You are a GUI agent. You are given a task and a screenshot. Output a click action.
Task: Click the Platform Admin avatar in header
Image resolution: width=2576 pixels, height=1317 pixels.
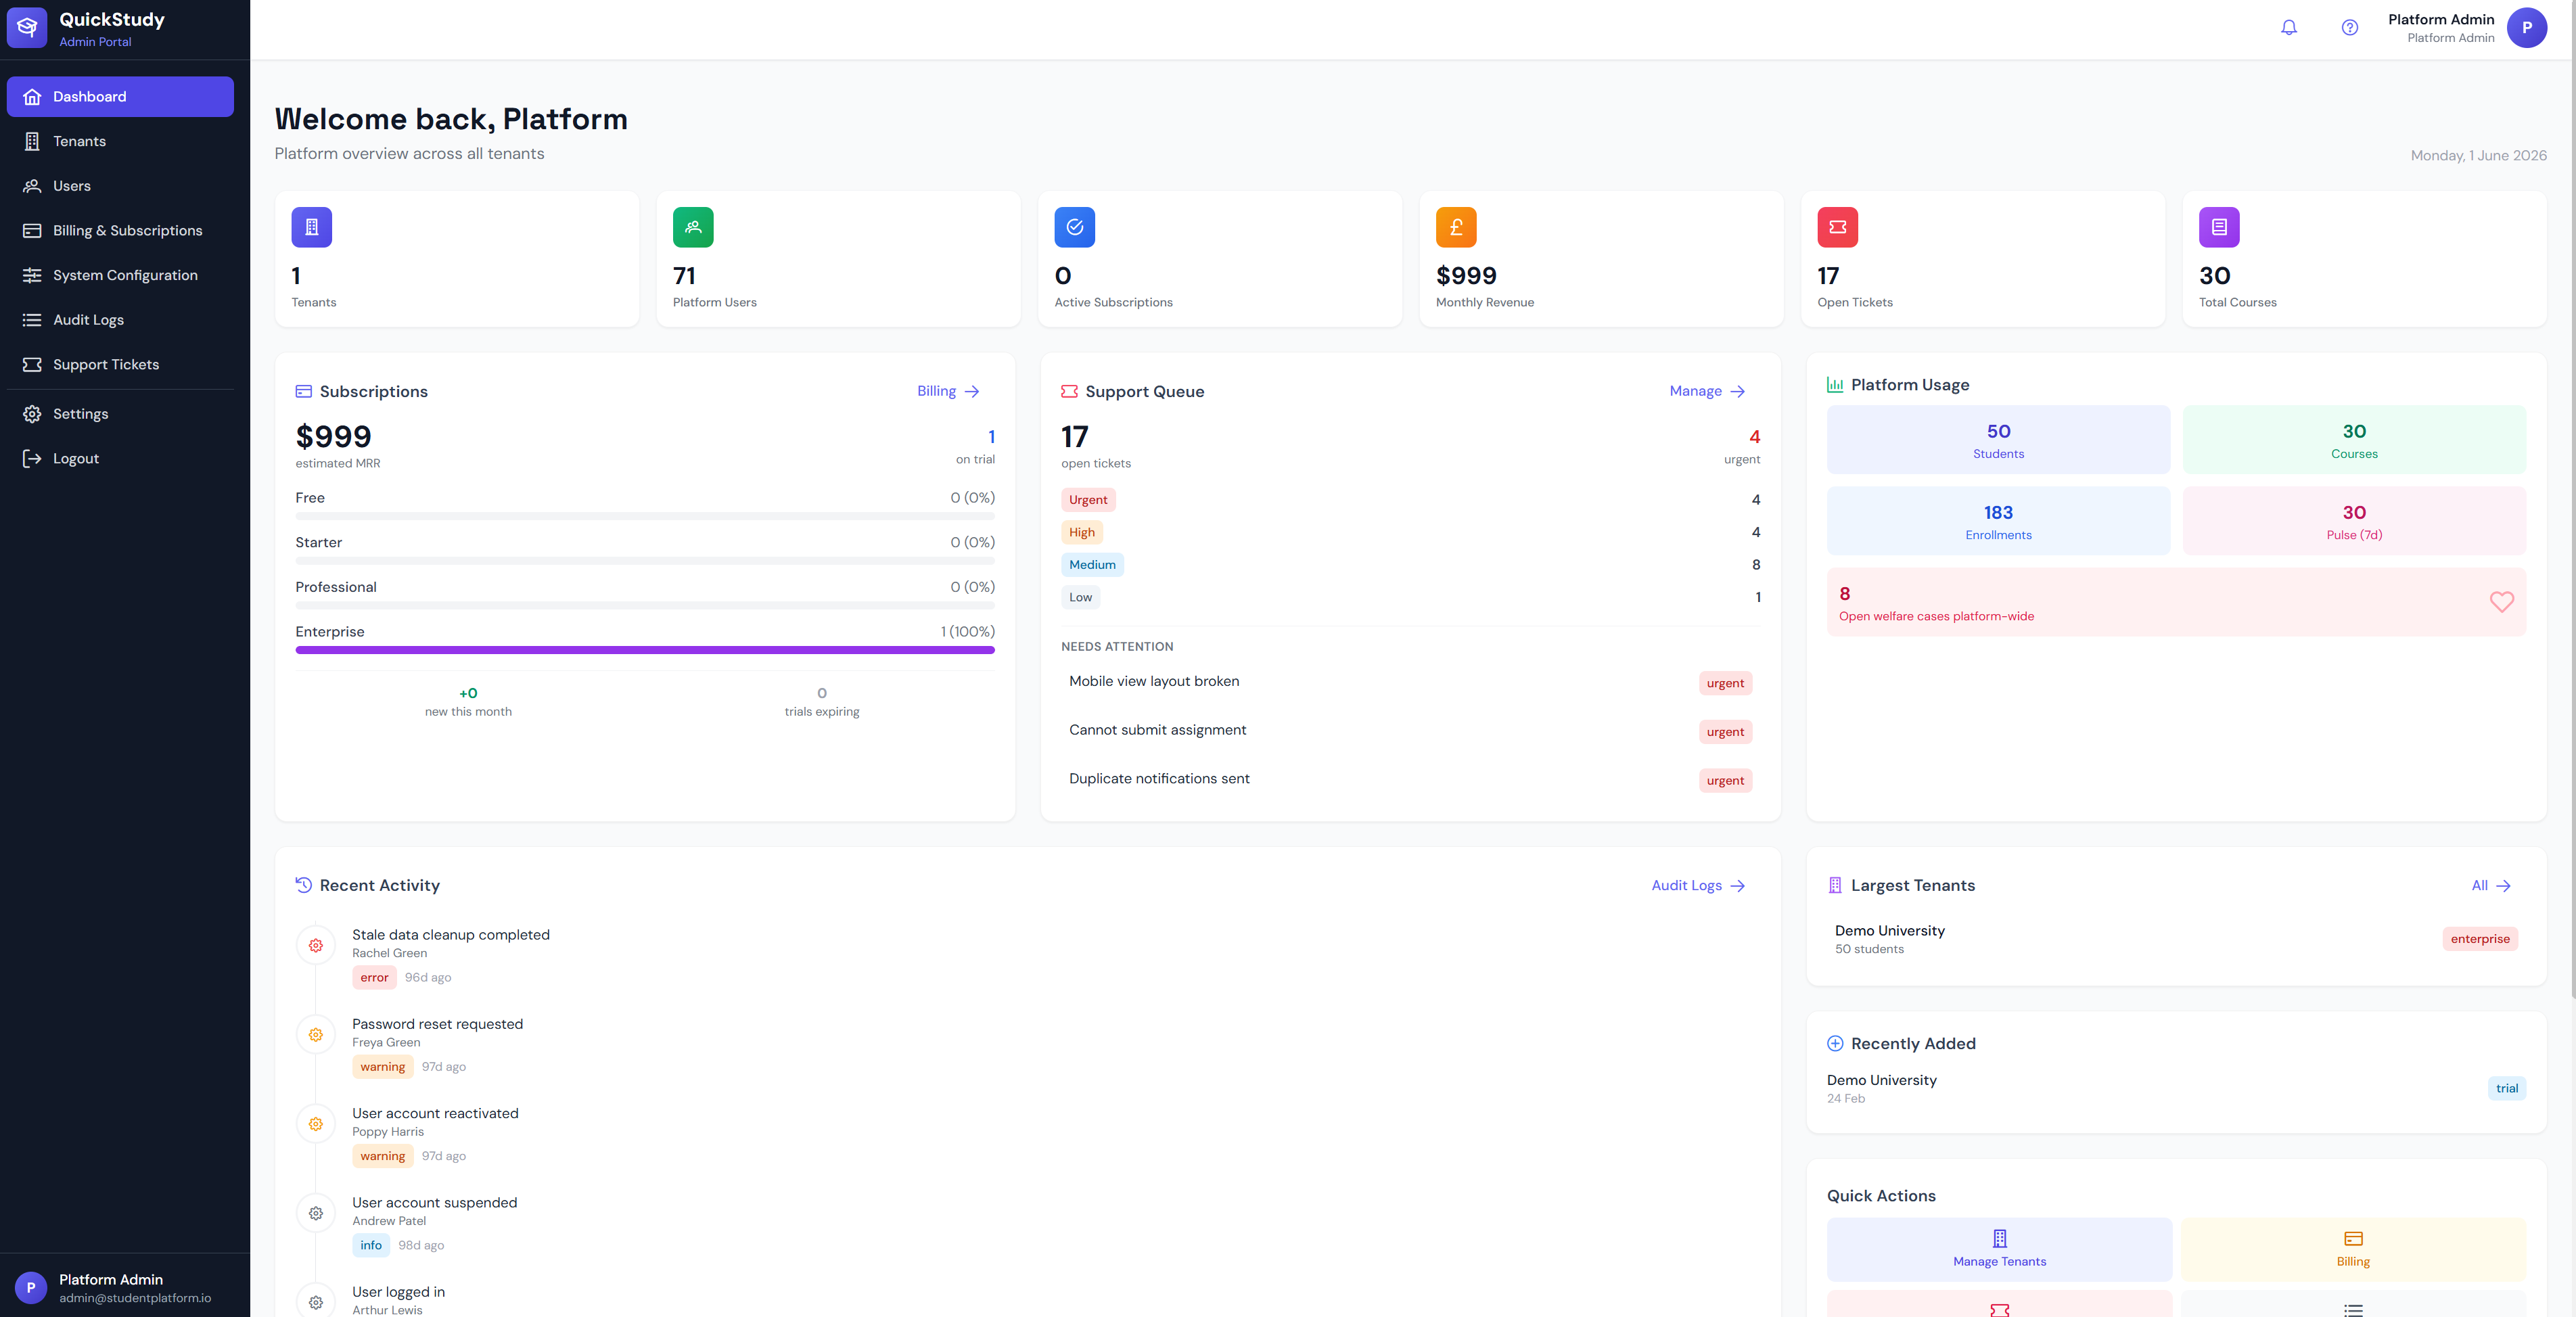point(2527,28)
